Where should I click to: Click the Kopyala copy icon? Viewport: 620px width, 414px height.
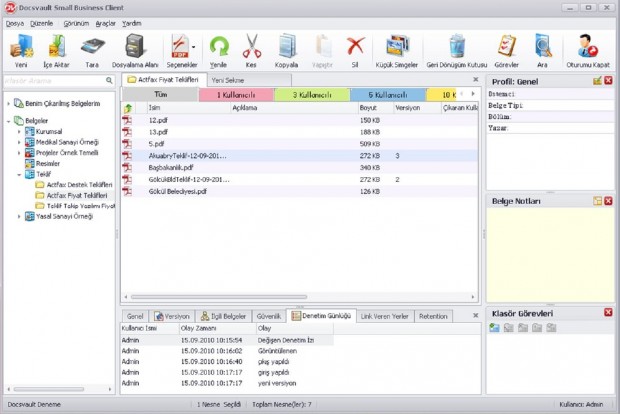(x=287, y=46)
